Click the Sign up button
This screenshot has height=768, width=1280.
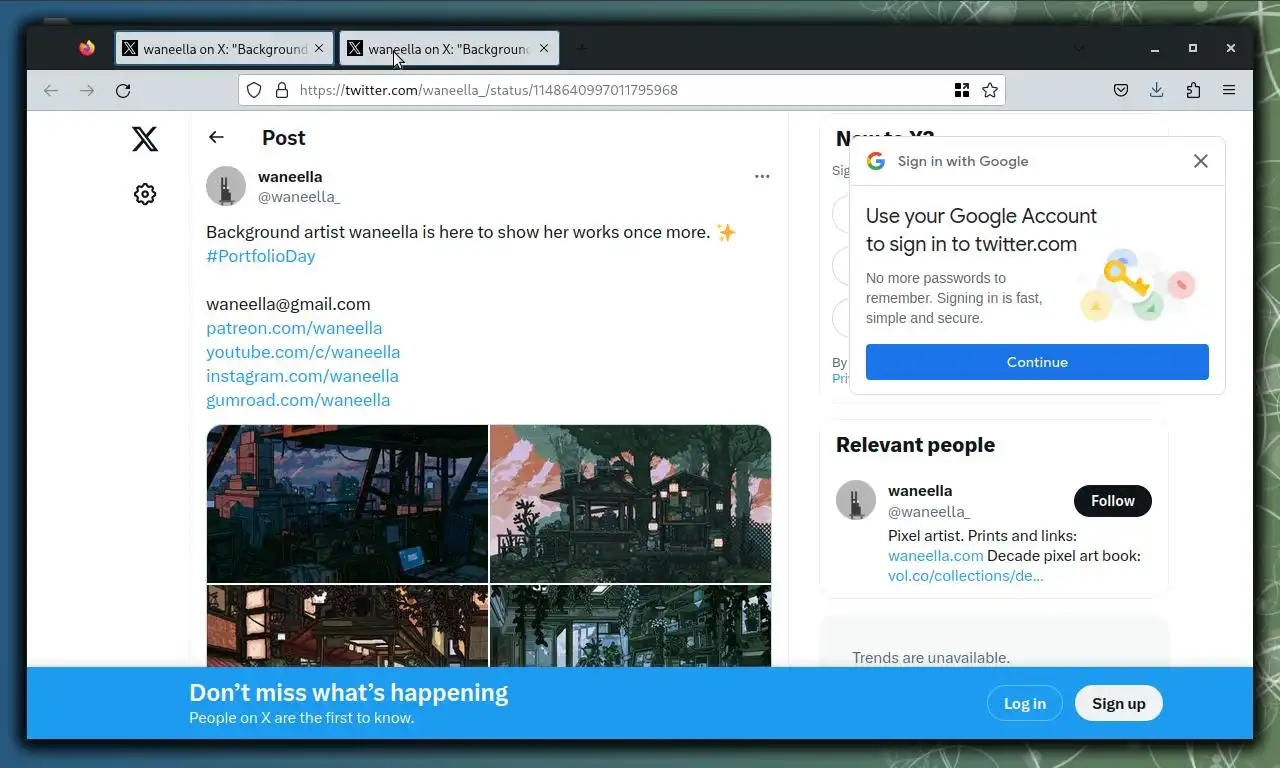tap(1118, 703)
